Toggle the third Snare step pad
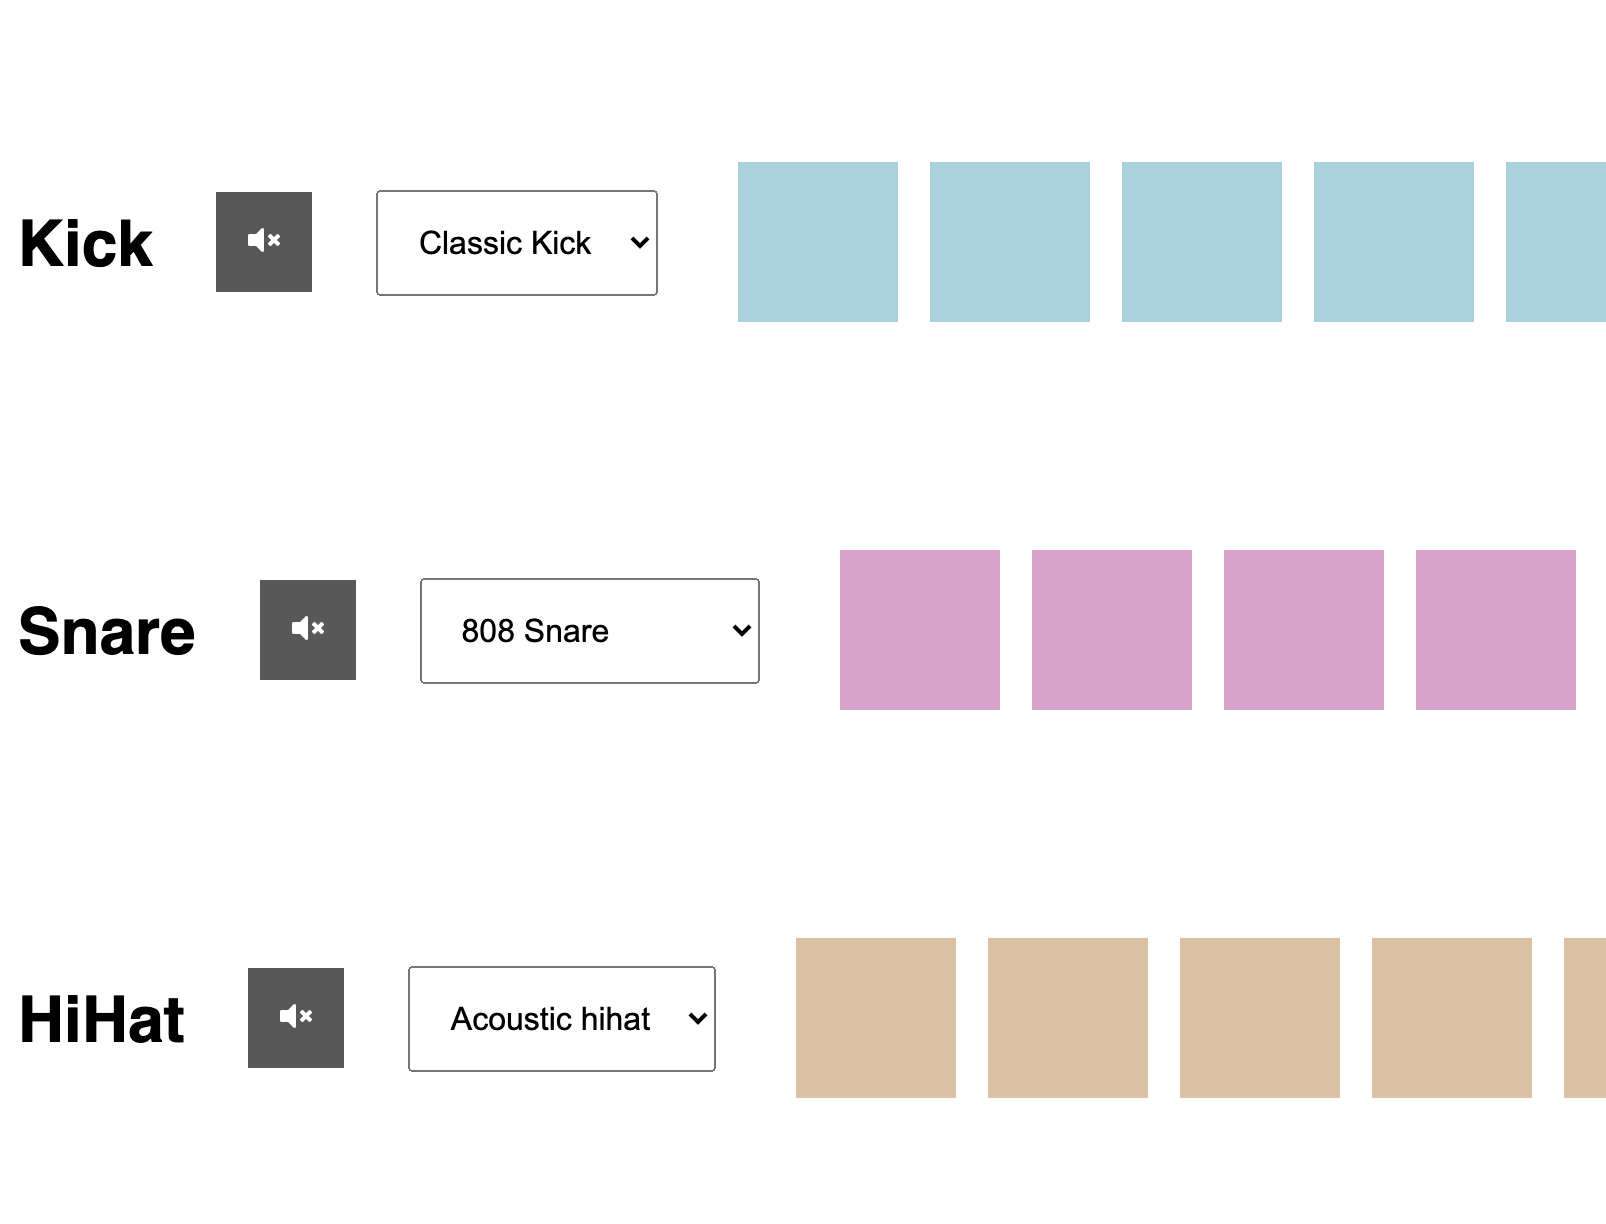Image resolution: width=1606 pixels, height=1224 pixels. pos(1304,630)
